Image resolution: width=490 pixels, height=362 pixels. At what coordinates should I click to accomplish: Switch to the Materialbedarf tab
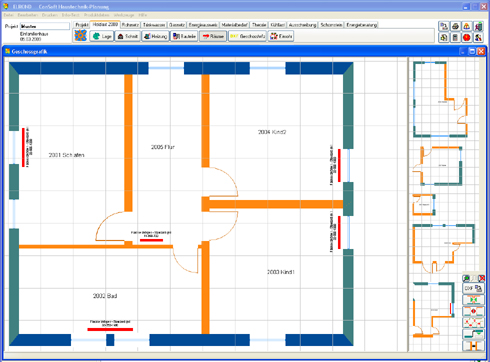pos(235,25)
